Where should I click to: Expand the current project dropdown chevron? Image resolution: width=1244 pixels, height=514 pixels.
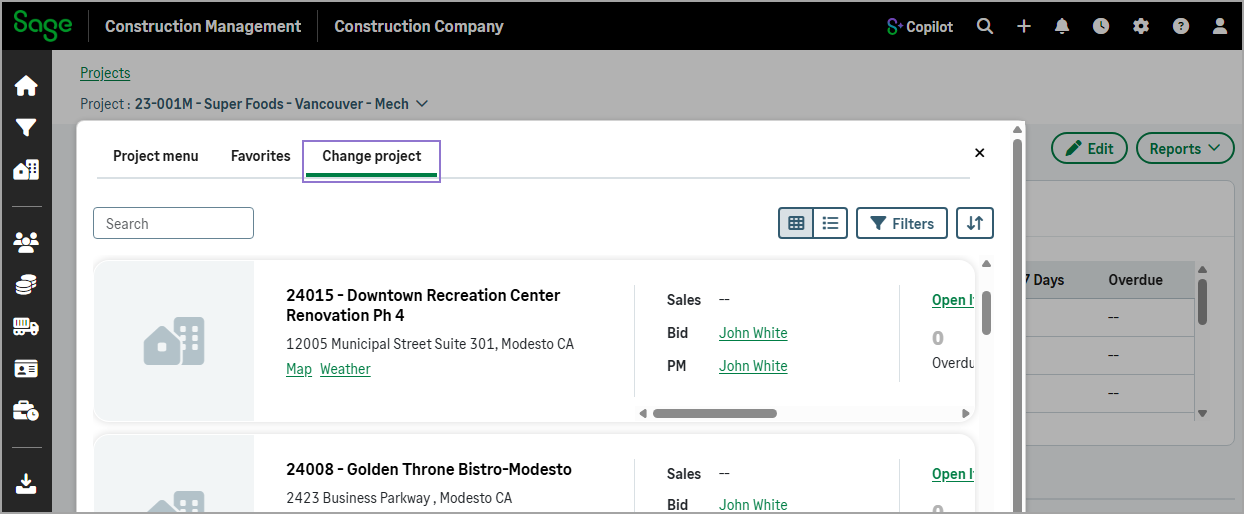click(422, 103)
